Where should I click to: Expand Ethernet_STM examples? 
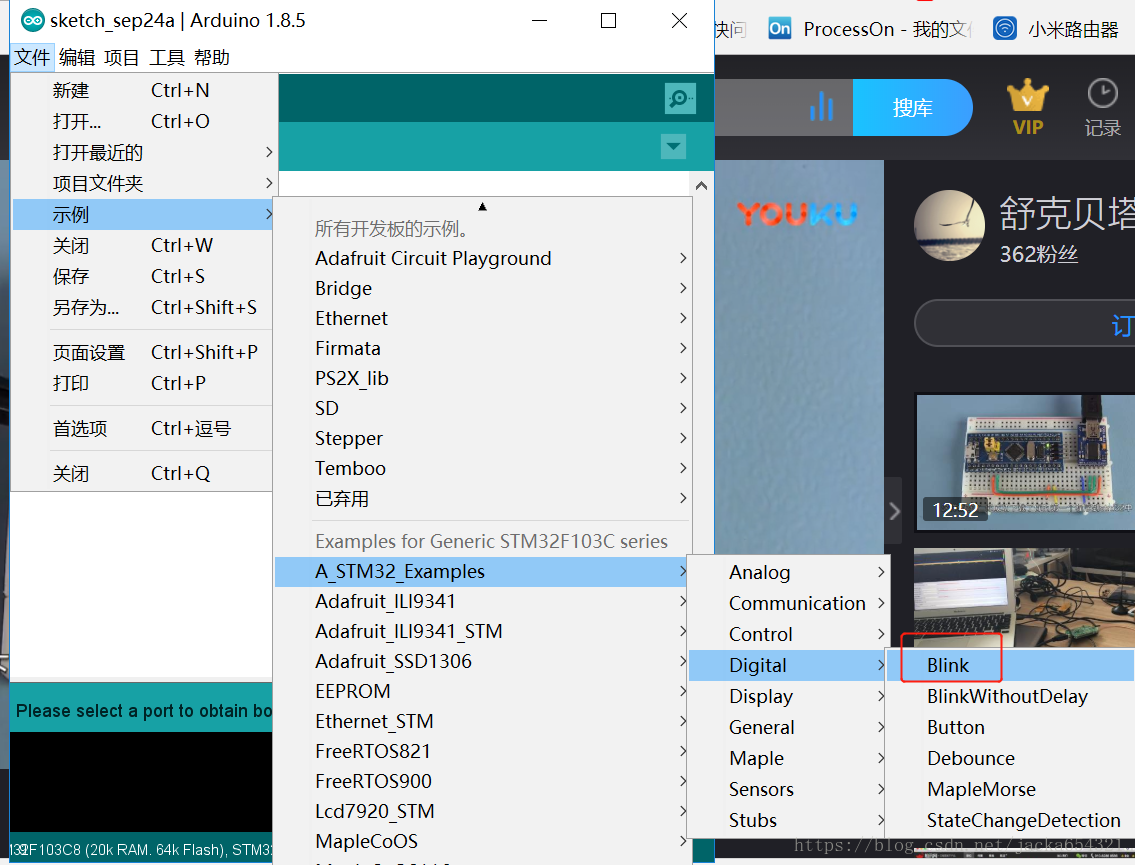(x=483, y=722)
